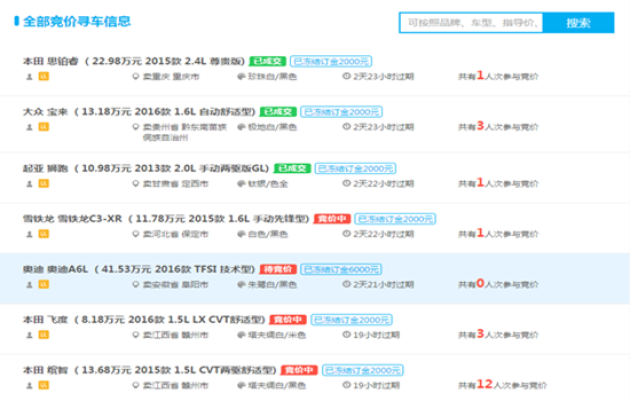The image size is (630, 401).
Task: Click the 已冻结订金6000元 tag on 奥迪A6L
Action: (341, 269)
